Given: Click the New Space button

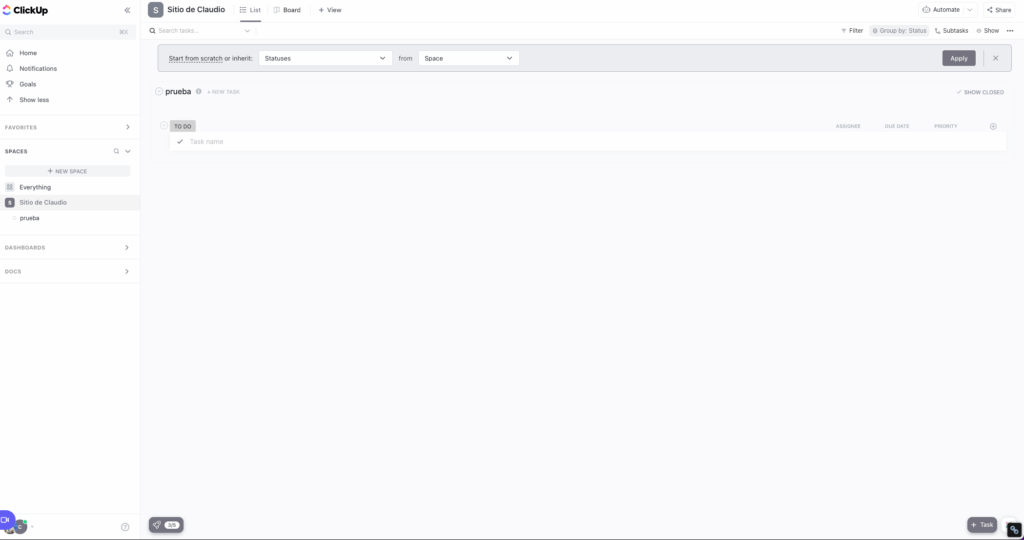Looking at the screenshot, I should tap(68, 171).
